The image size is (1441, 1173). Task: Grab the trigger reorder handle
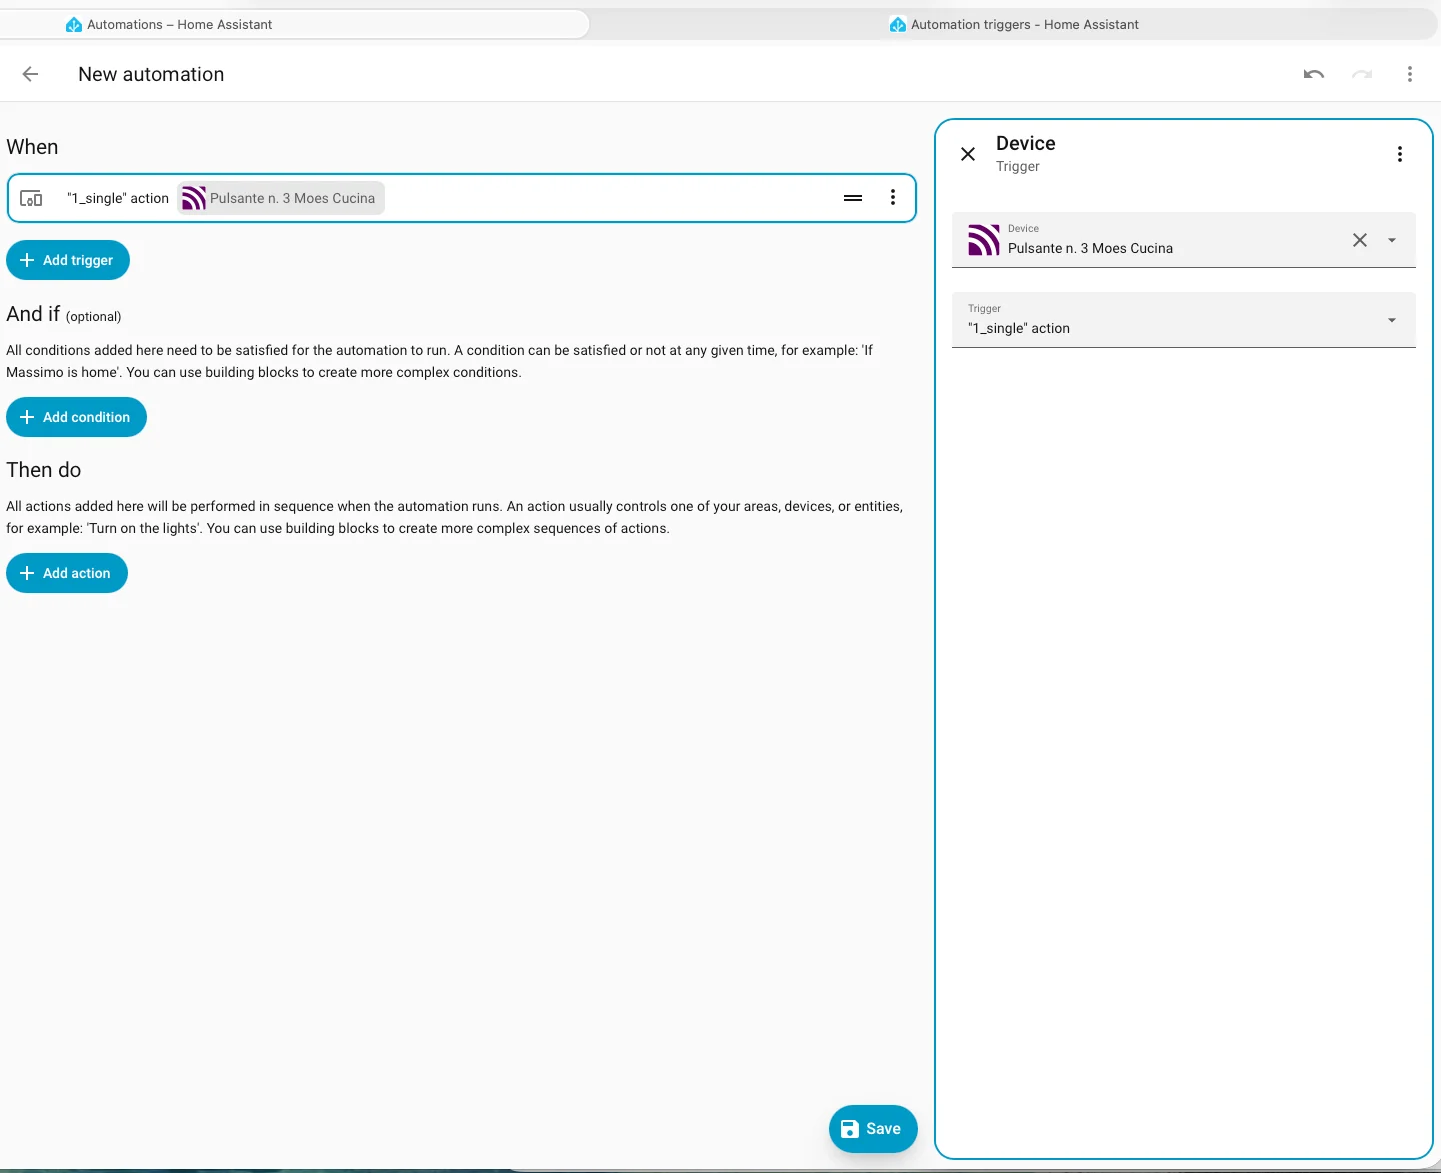tap(853, 198)
